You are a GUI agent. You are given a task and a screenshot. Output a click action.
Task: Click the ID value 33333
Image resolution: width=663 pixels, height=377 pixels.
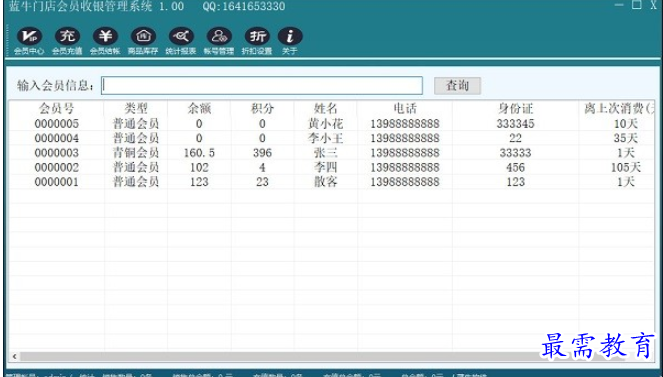(x=515, y=153)
